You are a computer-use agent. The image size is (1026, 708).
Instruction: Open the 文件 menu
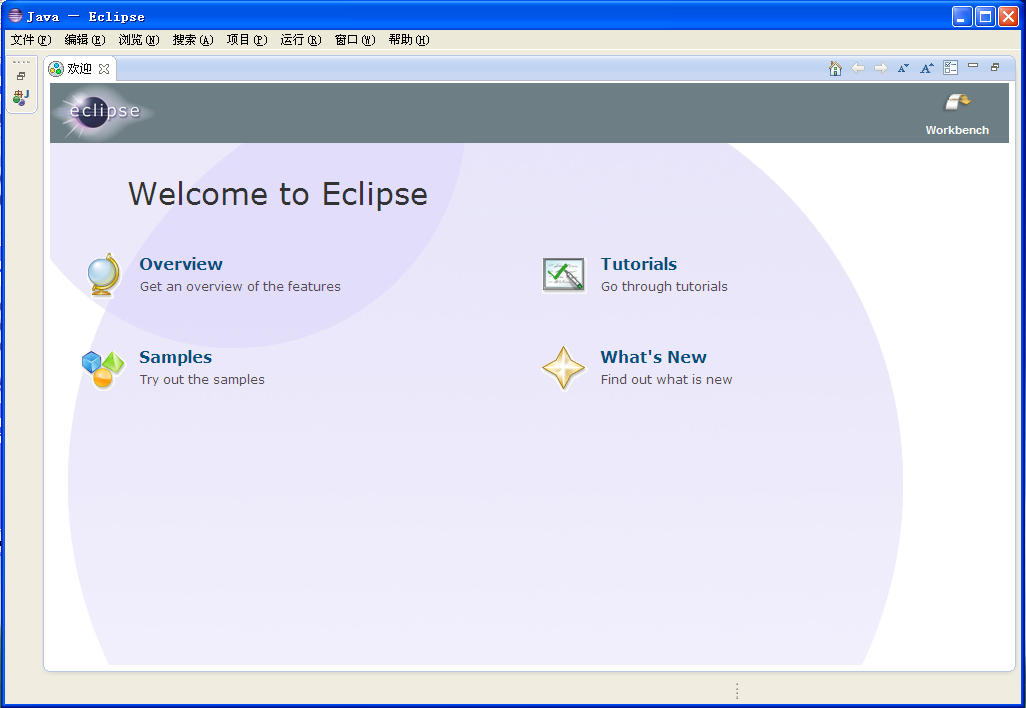tap(29, 40)
